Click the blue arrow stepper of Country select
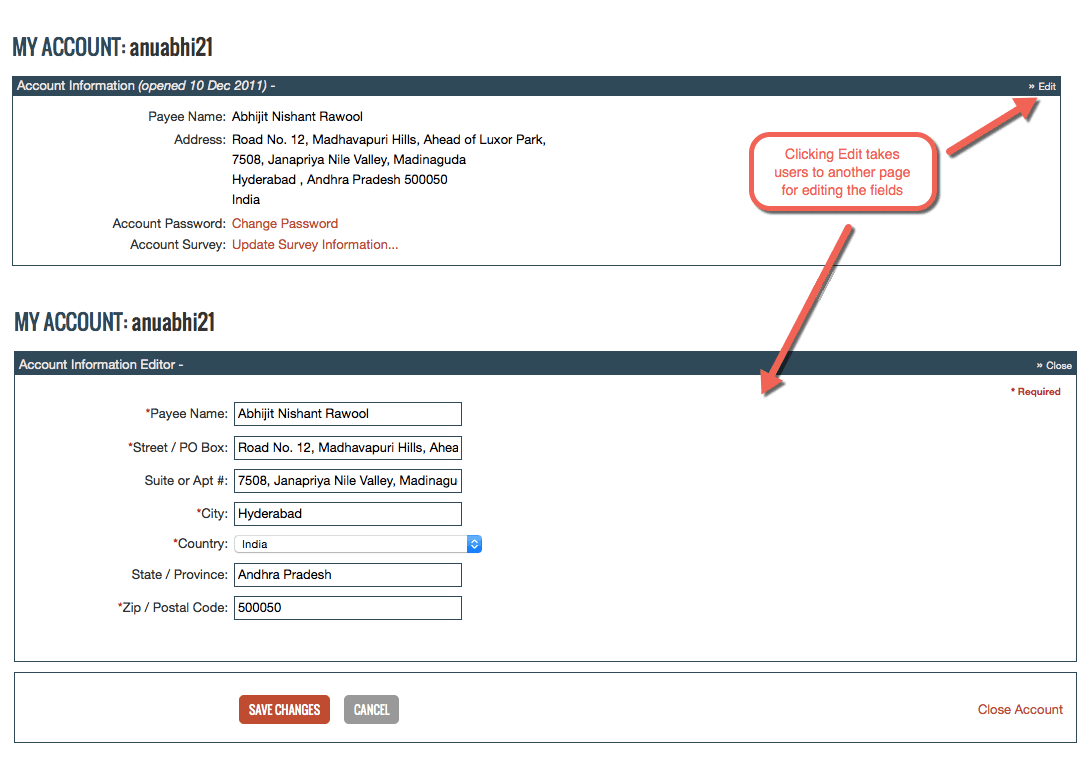1084x764 pixels. (474, 544)
